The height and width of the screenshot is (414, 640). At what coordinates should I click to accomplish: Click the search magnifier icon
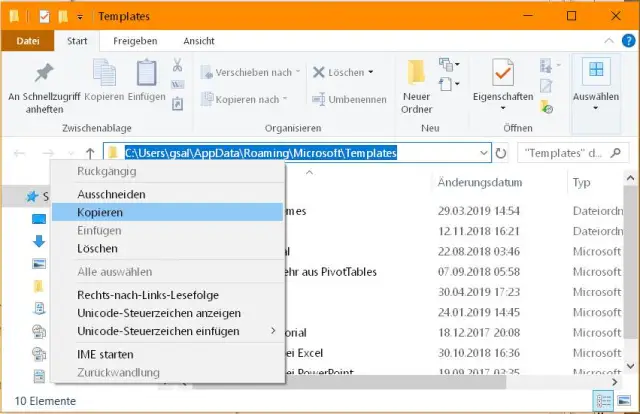pyautogui.click(x=616, y=153)
